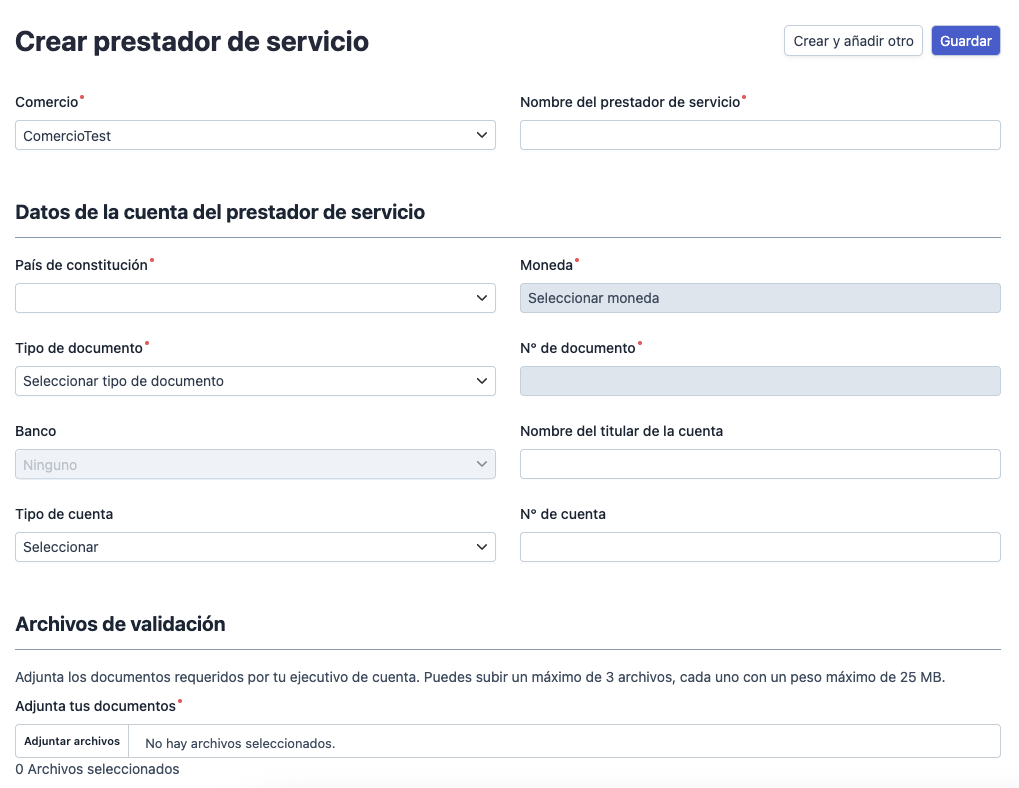Open the Moneda selector field

point(759,297)
